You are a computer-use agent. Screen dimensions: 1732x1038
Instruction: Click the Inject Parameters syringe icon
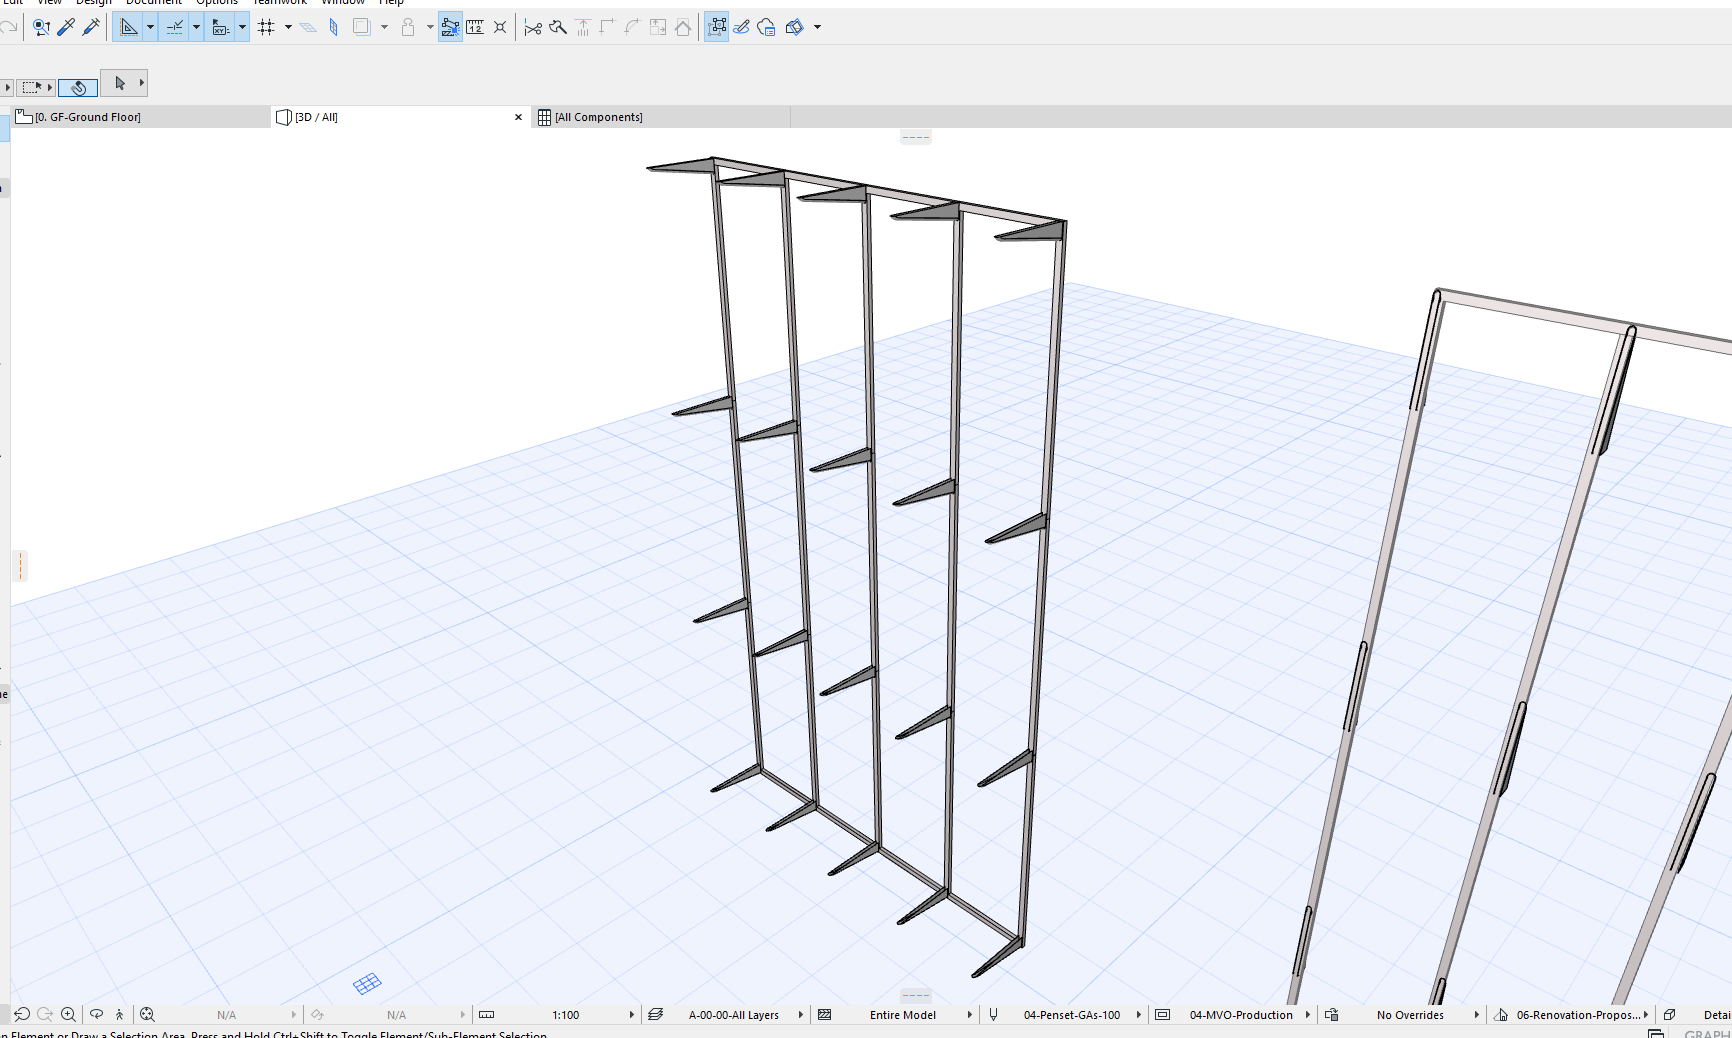[x=91, y=27]
